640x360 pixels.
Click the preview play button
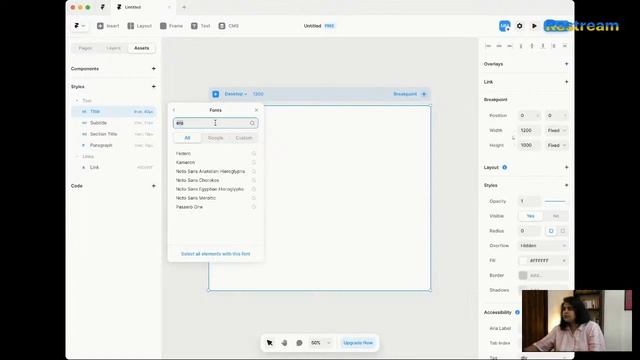pyautogui.click(x=534, y=26)
